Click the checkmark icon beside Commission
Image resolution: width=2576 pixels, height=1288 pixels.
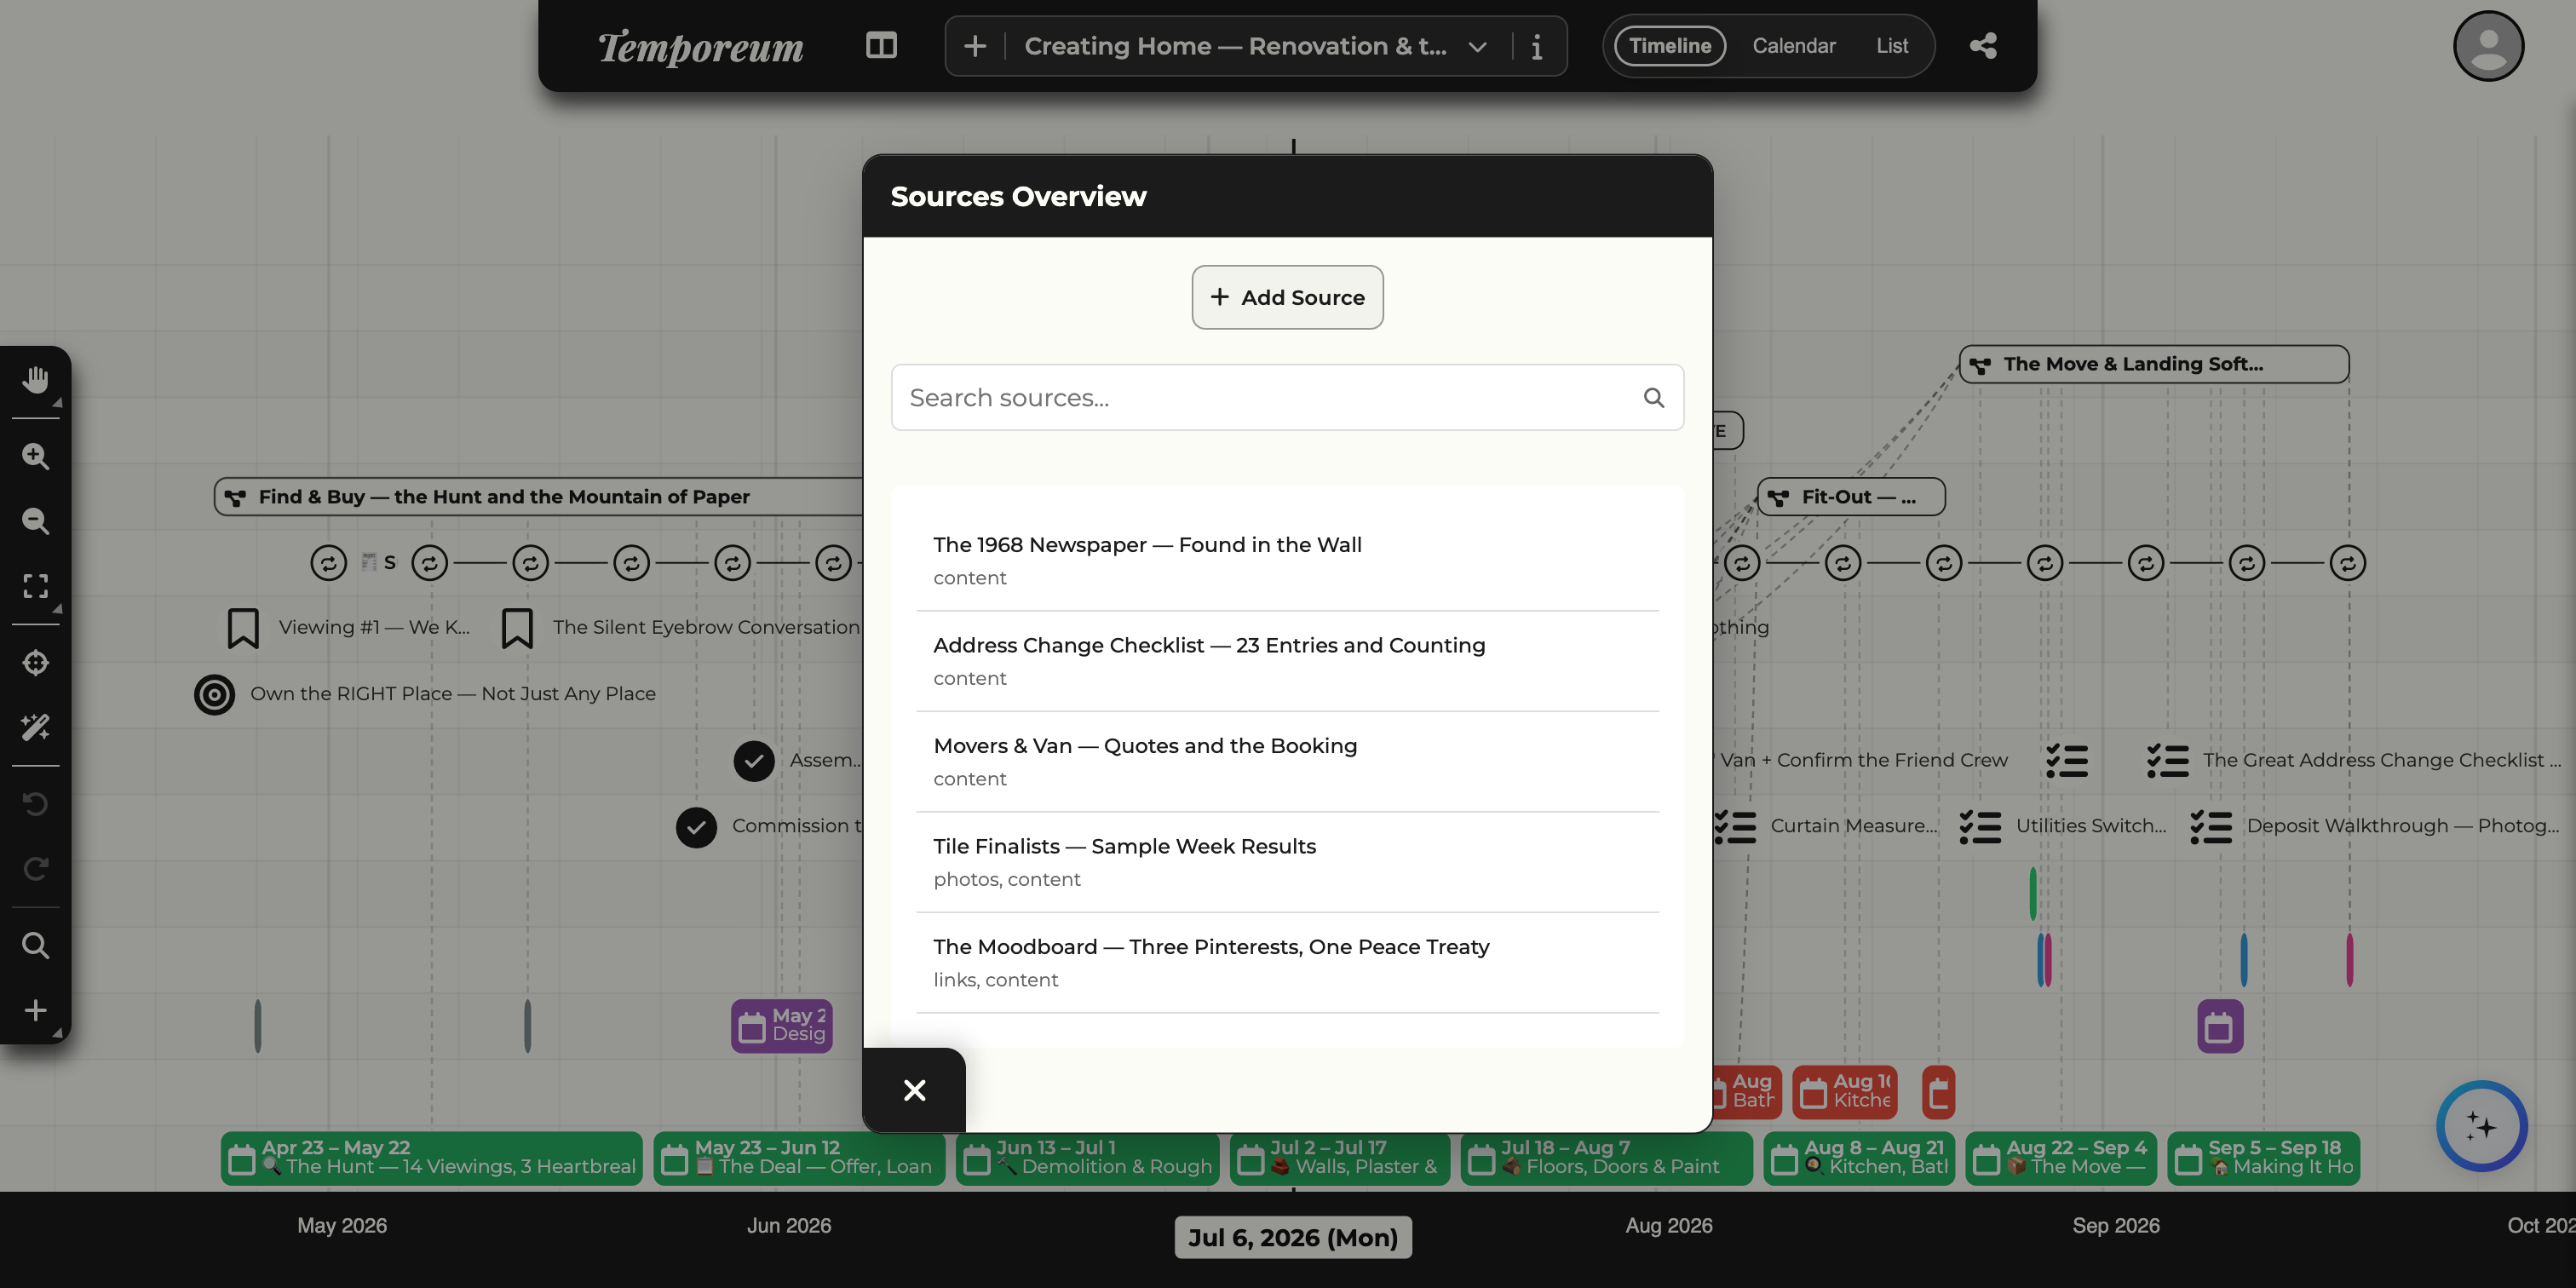[x=696, y=827]
